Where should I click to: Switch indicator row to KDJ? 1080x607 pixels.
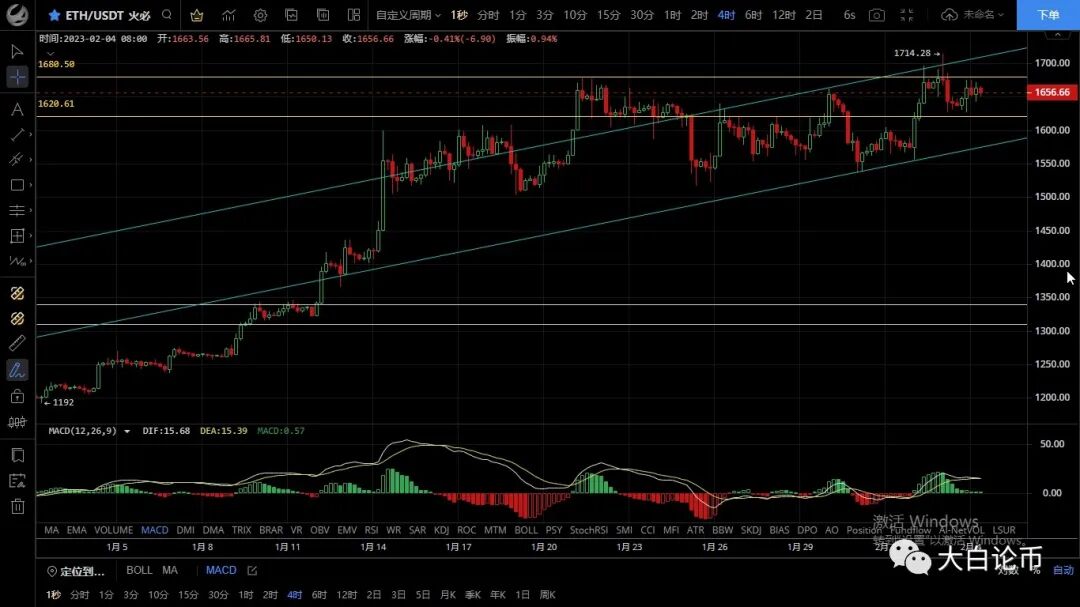[442, 530]
